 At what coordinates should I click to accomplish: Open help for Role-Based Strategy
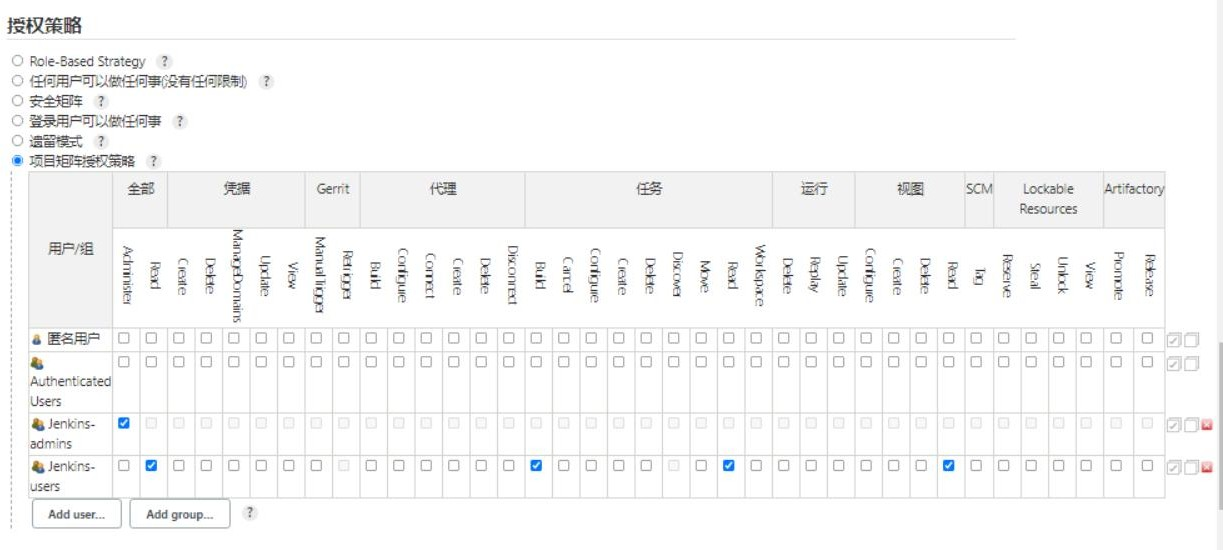point(164,62)
